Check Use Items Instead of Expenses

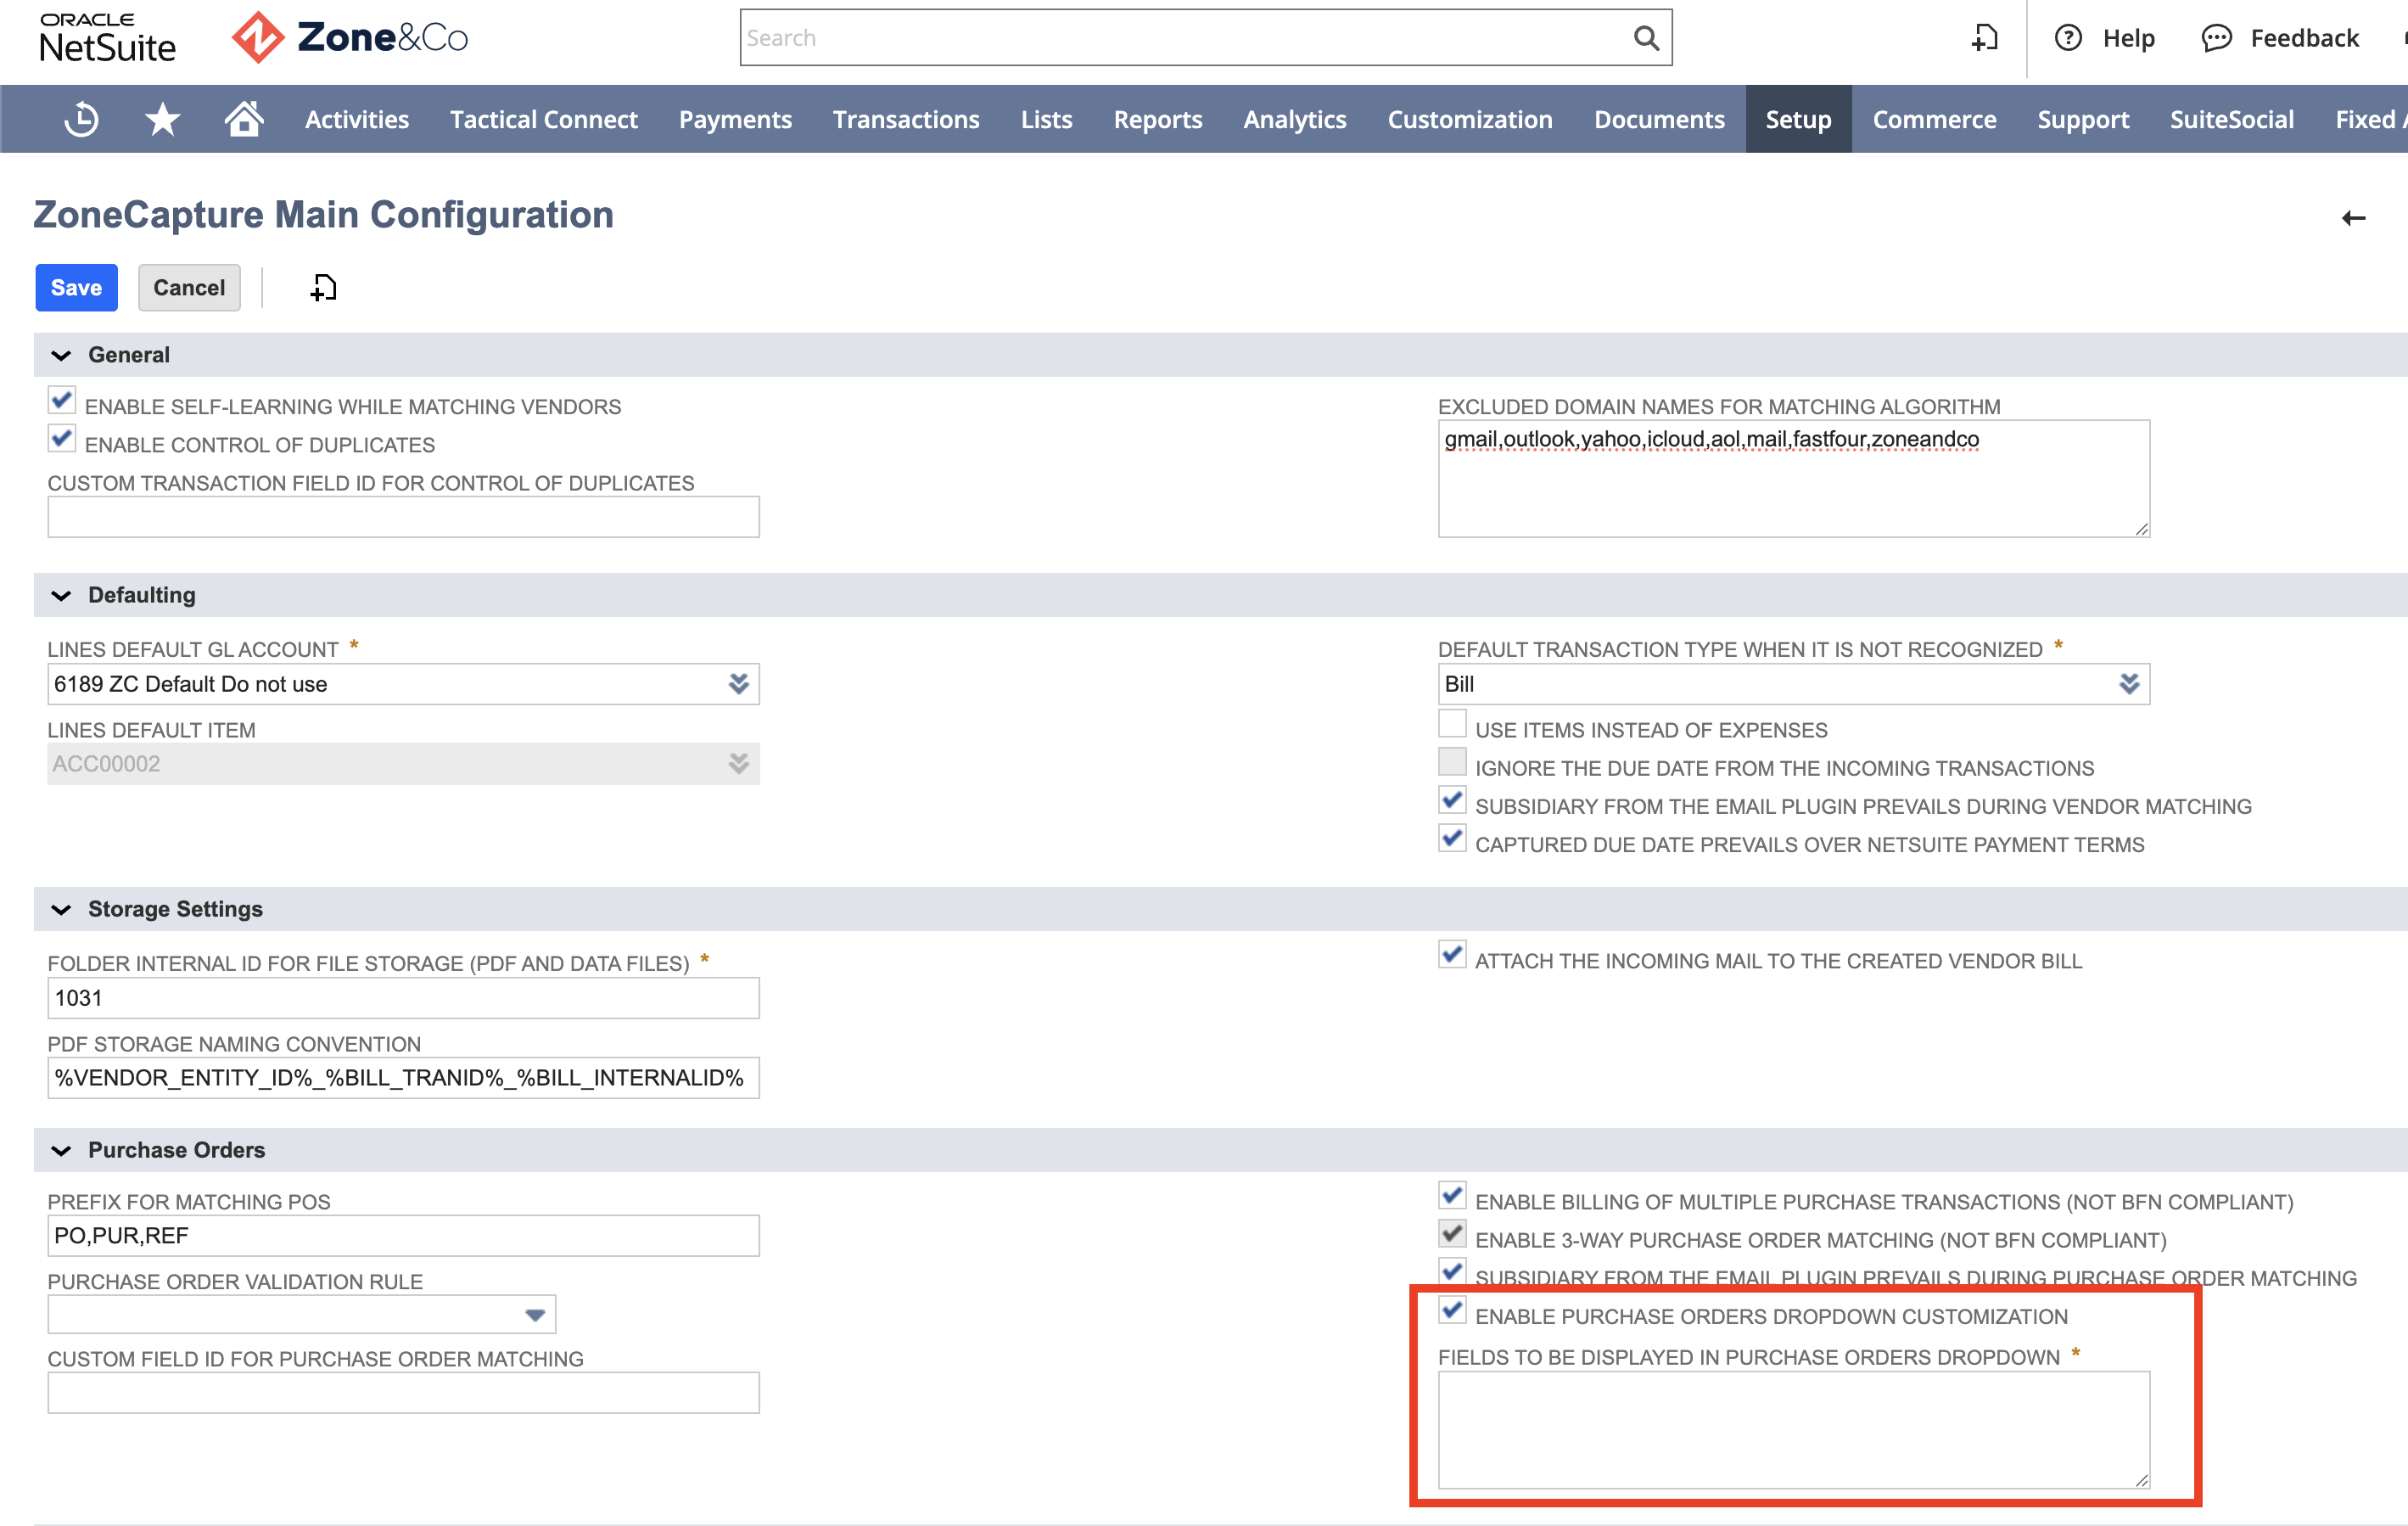(x=1452, y=724)
